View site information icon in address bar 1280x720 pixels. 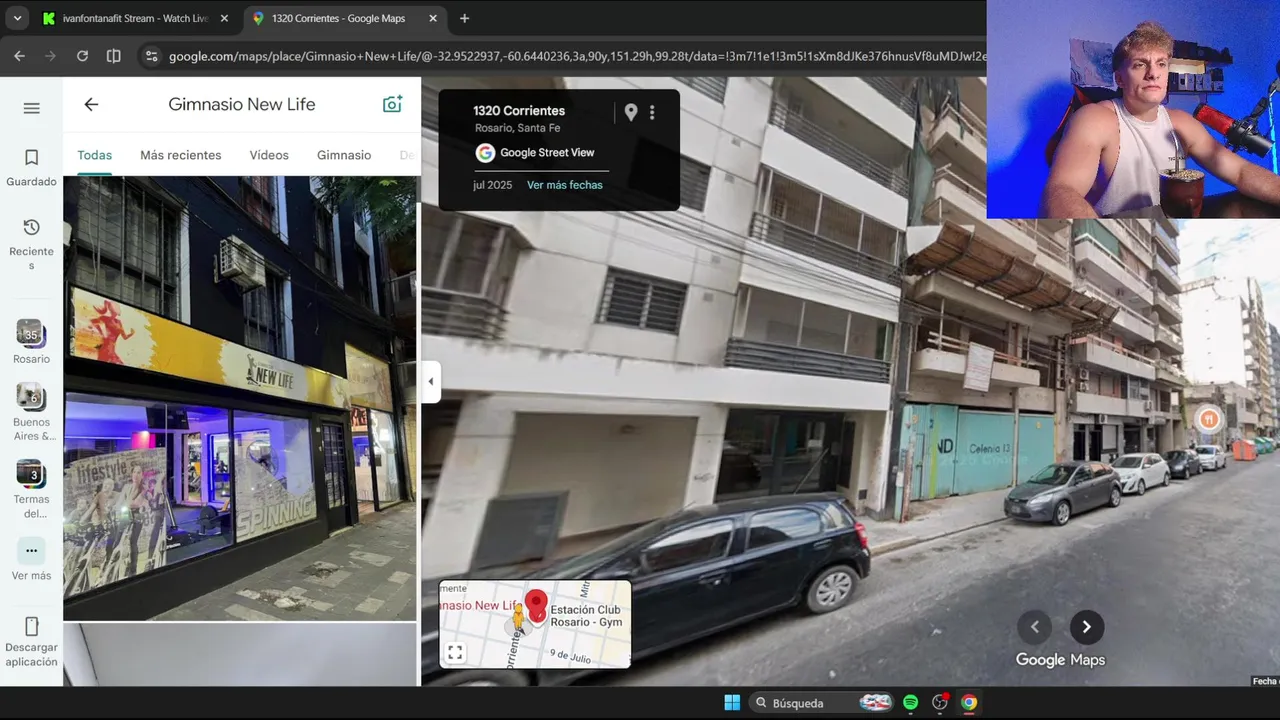point(151,56)
